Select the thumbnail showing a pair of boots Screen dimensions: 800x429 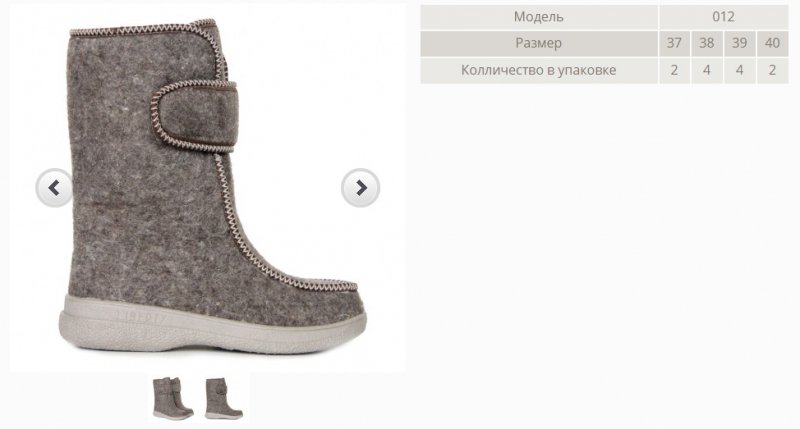coord(173,398)
